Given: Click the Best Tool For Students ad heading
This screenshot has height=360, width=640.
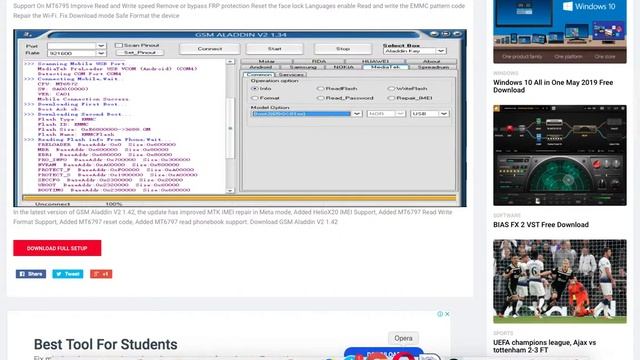Looking at the screenshot, I should [x=105, y=344].
